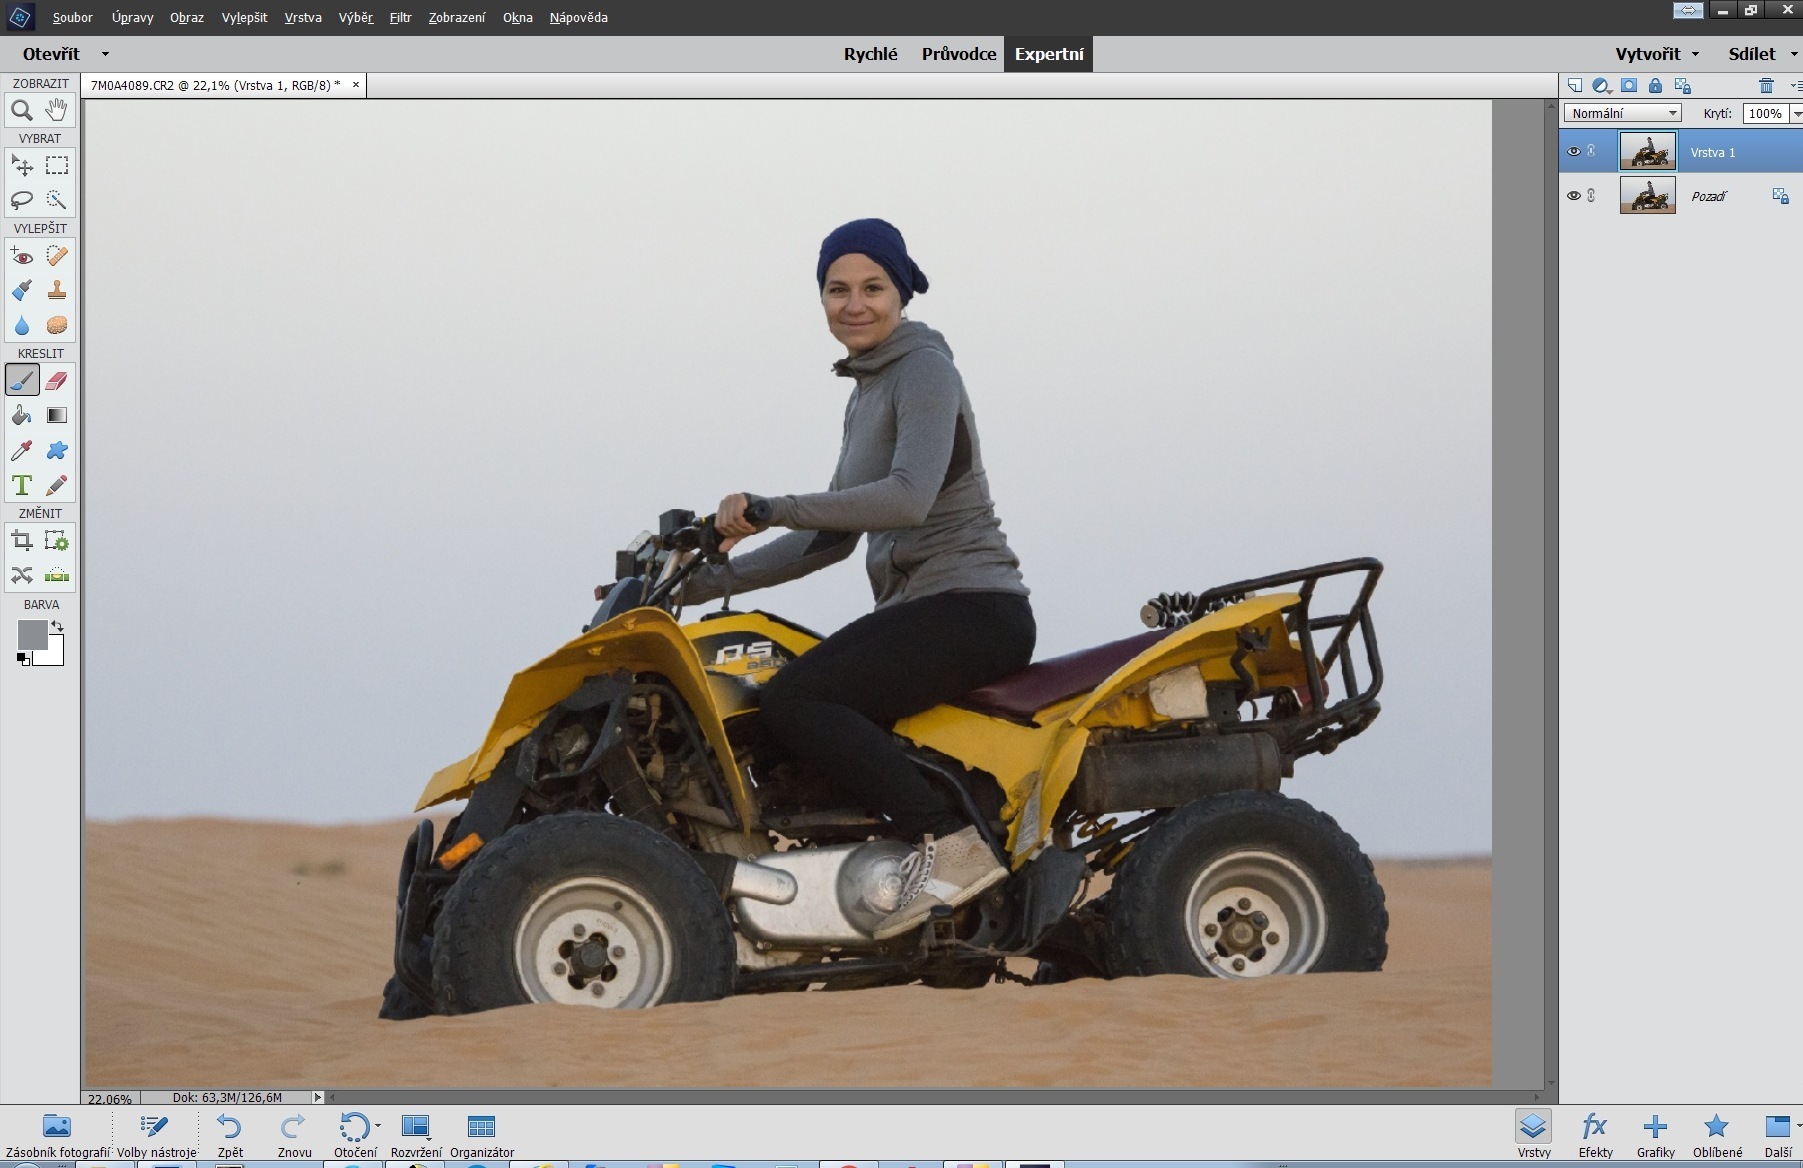Viewport: 1803px width, 1168px height.
Task: Click the trash icon to delete layer
Action: [1766, 86]
